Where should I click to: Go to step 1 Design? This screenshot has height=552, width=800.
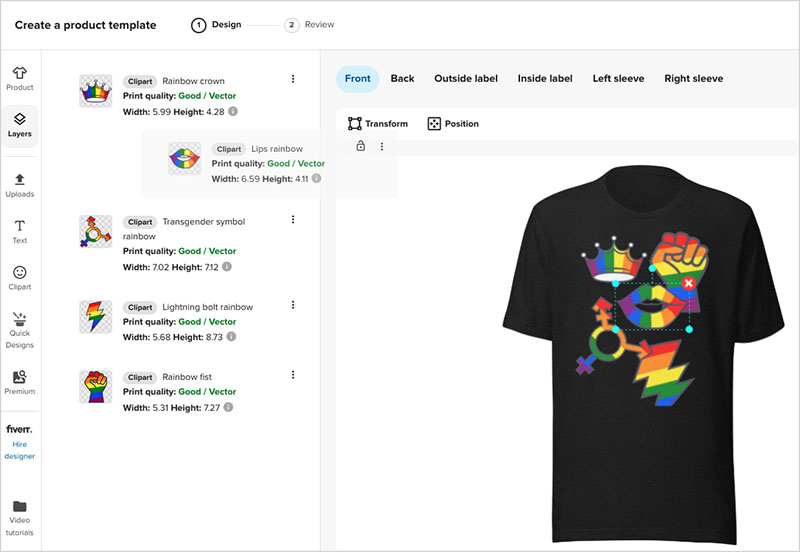216,24
